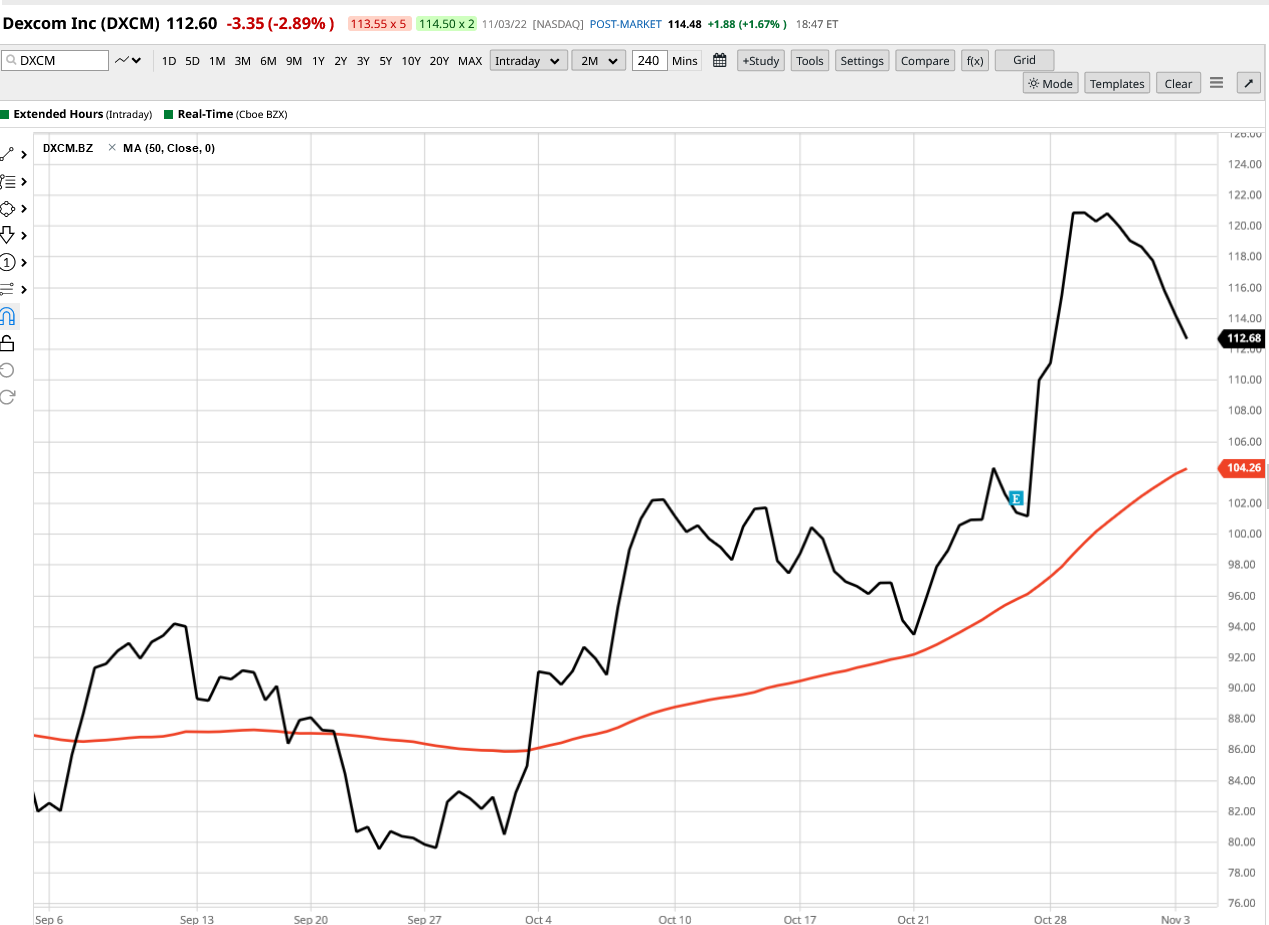The image size is (1269, 925).
Task: Open the 2M period dropdown
Action: [x=599, y=61]
